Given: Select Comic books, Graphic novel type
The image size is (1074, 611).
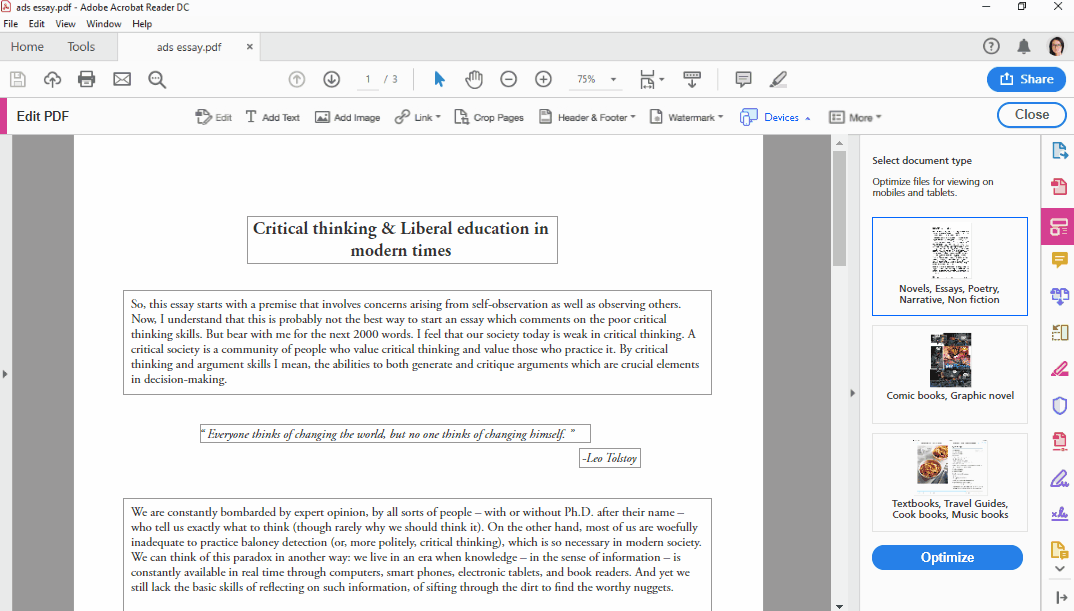Looking at the screenshot, I should 949,374.
